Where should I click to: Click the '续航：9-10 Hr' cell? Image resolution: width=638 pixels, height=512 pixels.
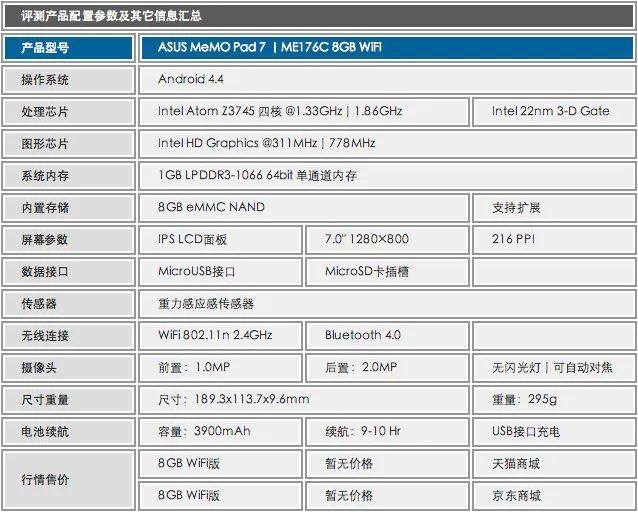tap(387, 432)
